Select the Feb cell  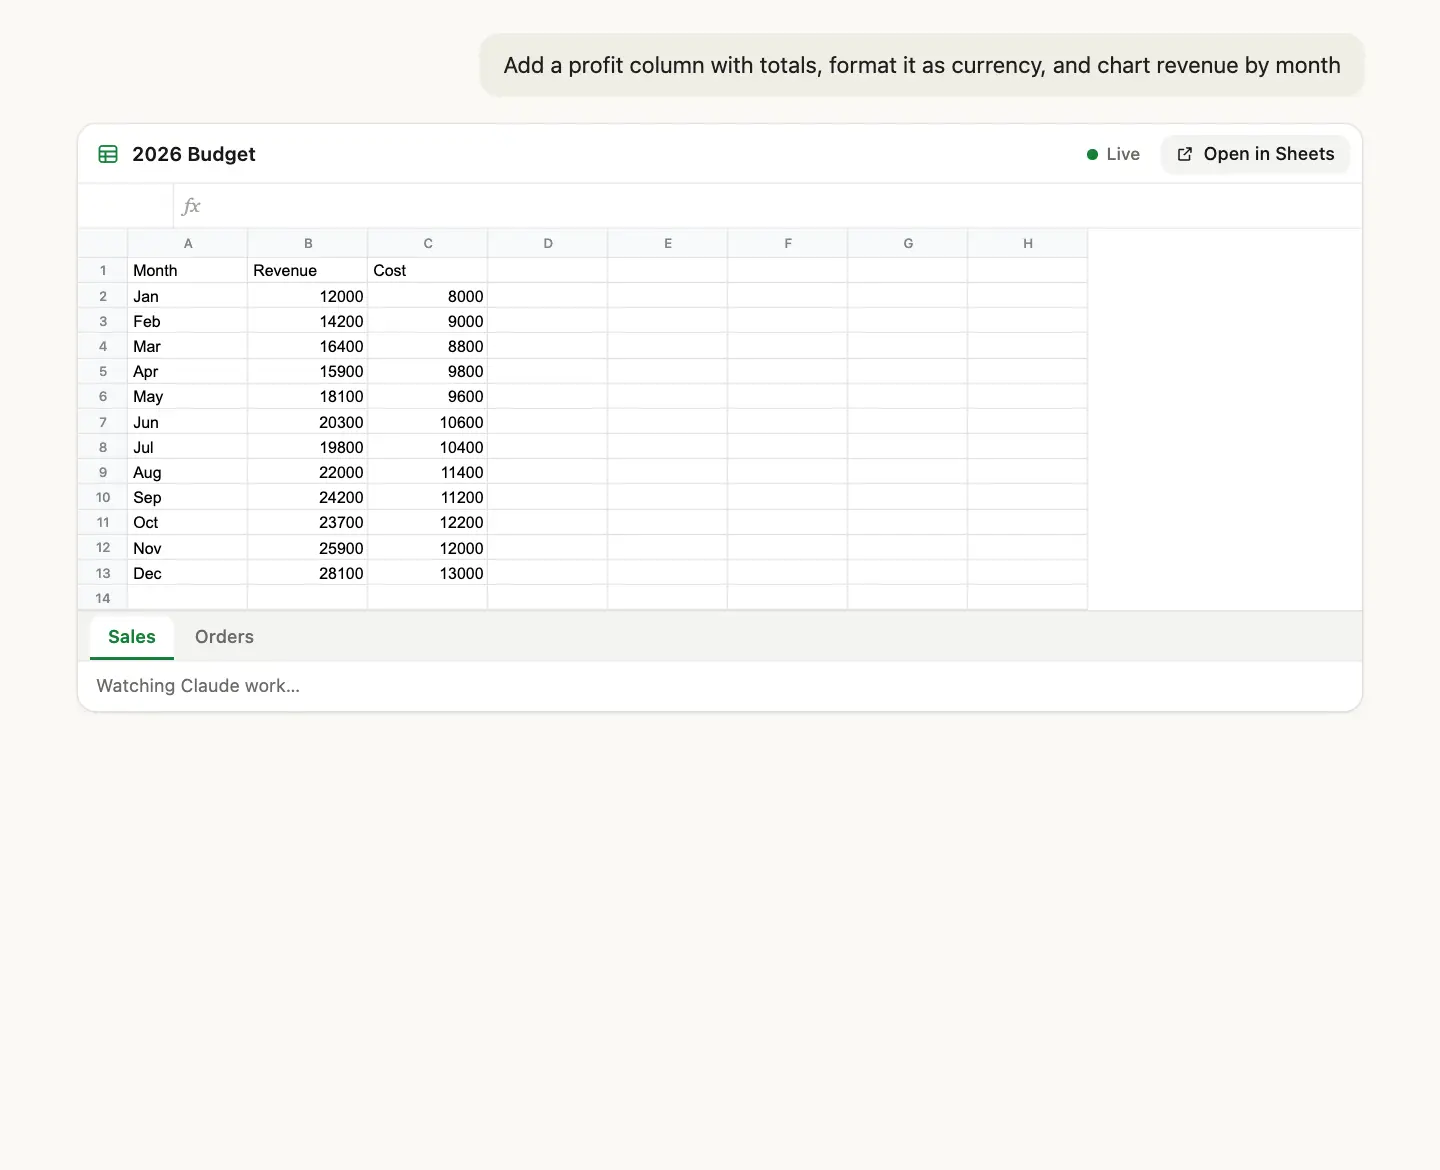(188, 321)
